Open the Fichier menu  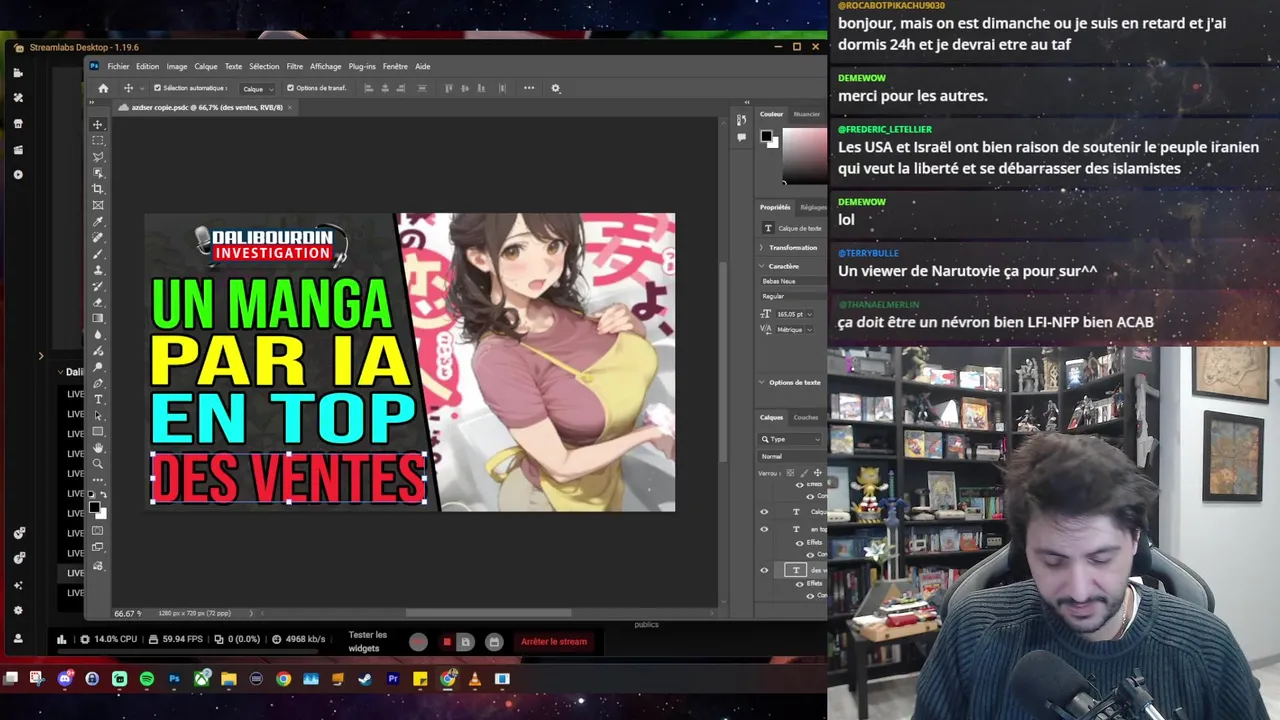[x=118, y=66]
